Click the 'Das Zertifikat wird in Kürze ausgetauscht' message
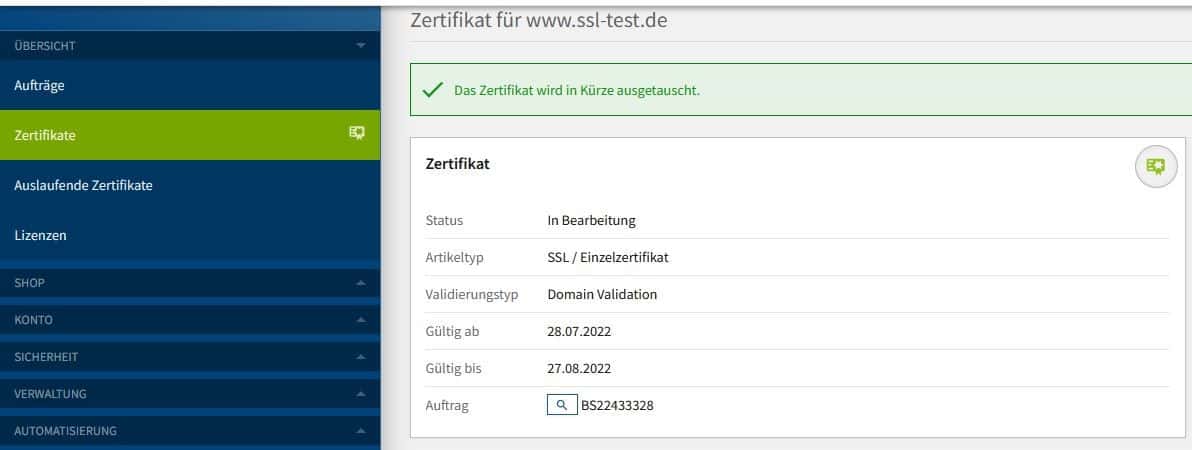Viewport: 1192px width, 450px height. 577,90
